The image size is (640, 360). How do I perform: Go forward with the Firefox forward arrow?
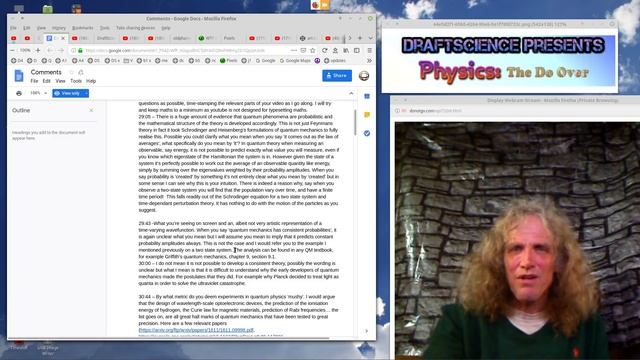(x=61, y=50)
